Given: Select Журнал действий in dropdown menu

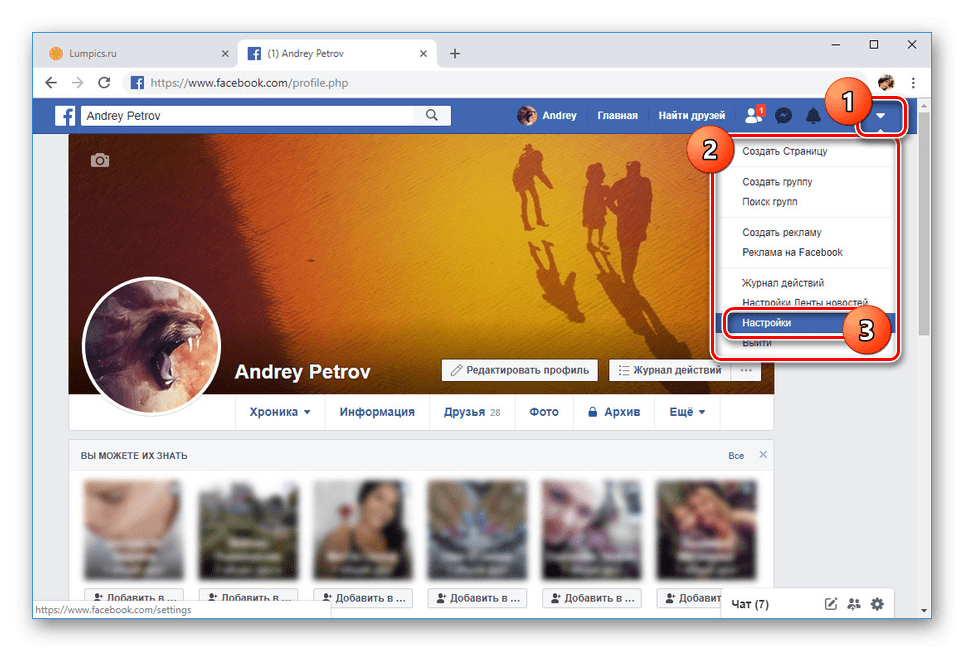Looking at the screenshot, I should point(783,283).
